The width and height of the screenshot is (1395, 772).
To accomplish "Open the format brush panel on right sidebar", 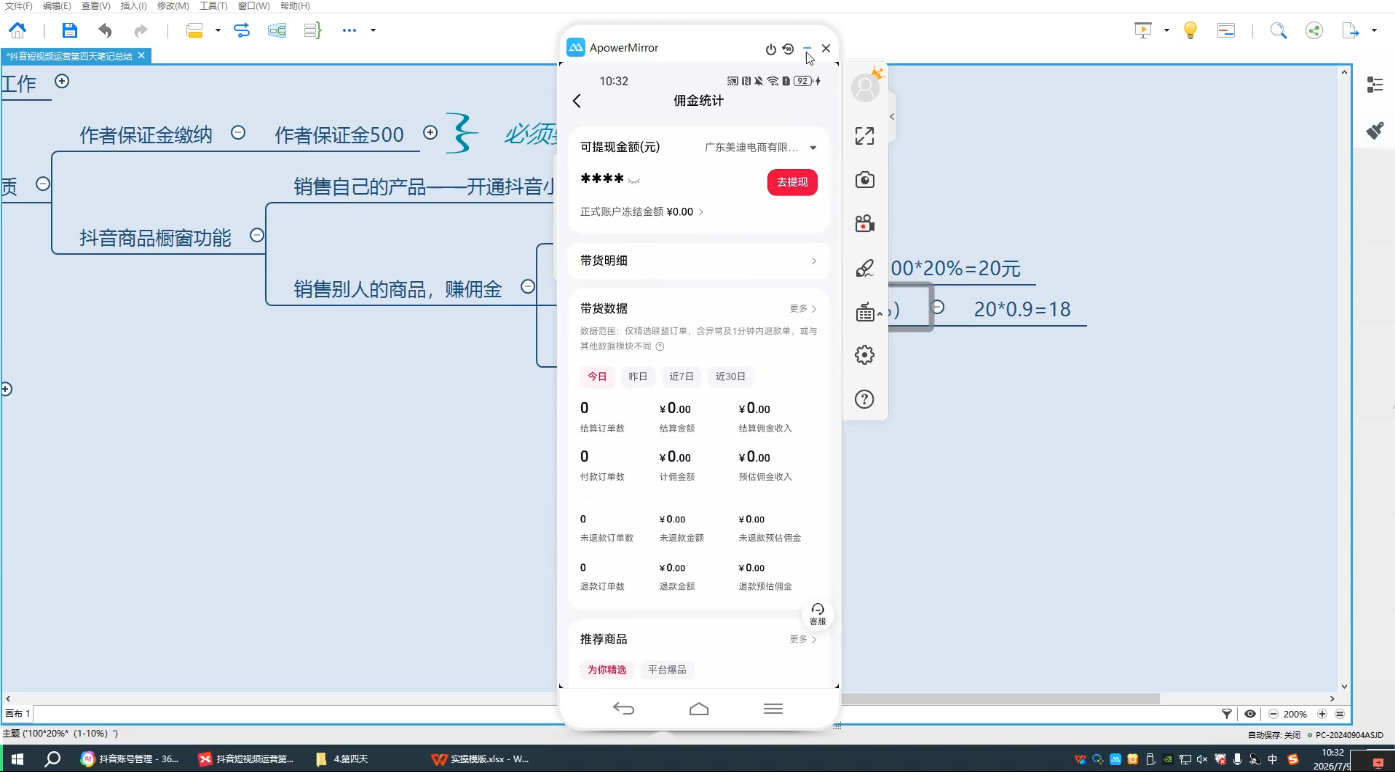I will tap(1375, 130).
